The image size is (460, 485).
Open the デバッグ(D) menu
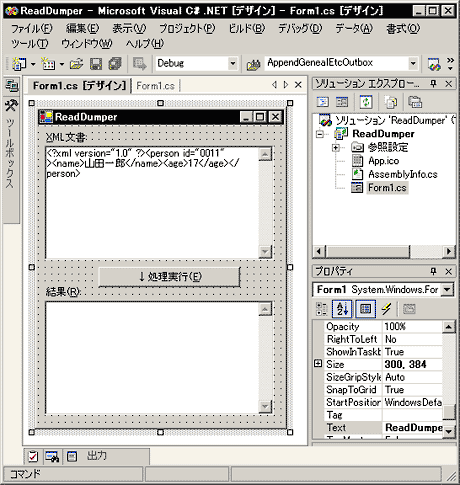tap(300, 29)
